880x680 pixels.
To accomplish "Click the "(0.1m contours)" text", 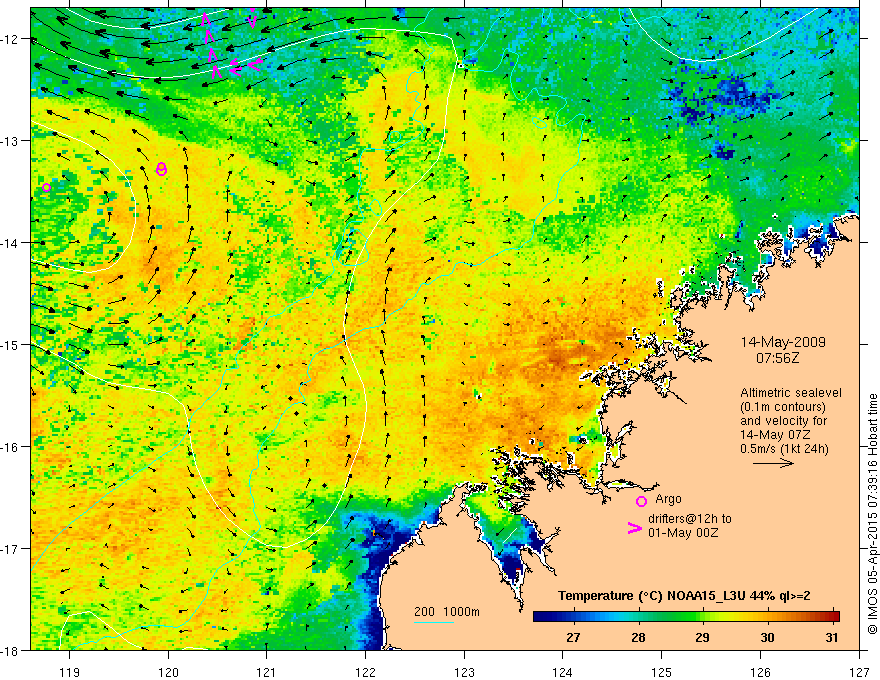I will point(782,407).
